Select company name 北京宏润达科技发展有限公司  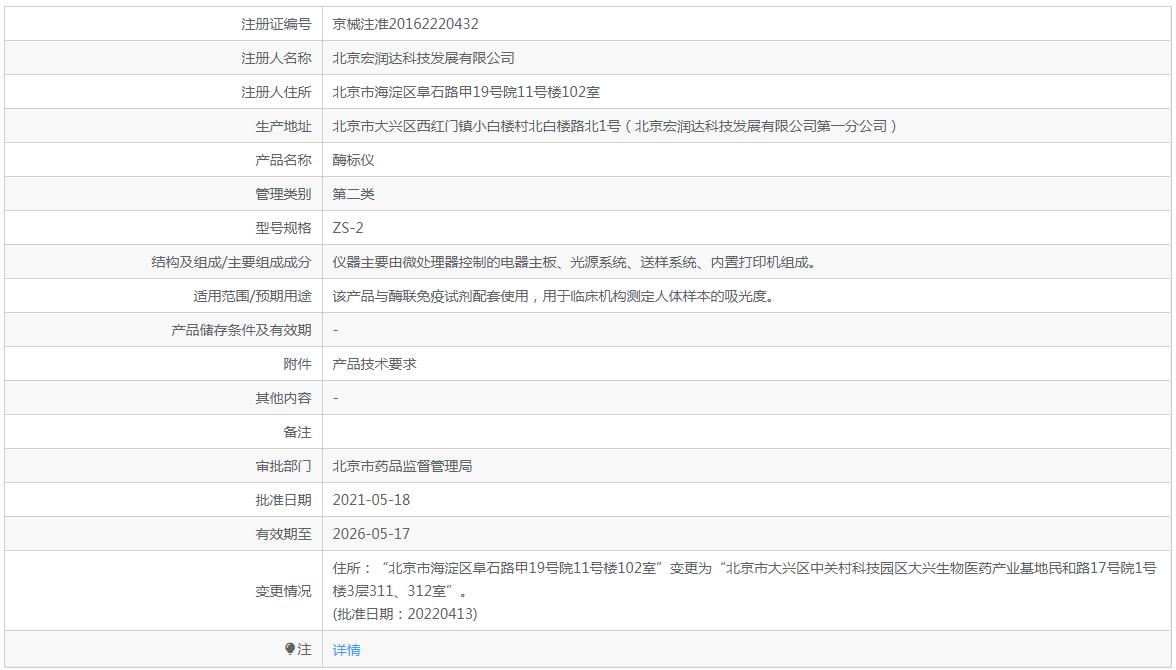(x=424, y=58)
